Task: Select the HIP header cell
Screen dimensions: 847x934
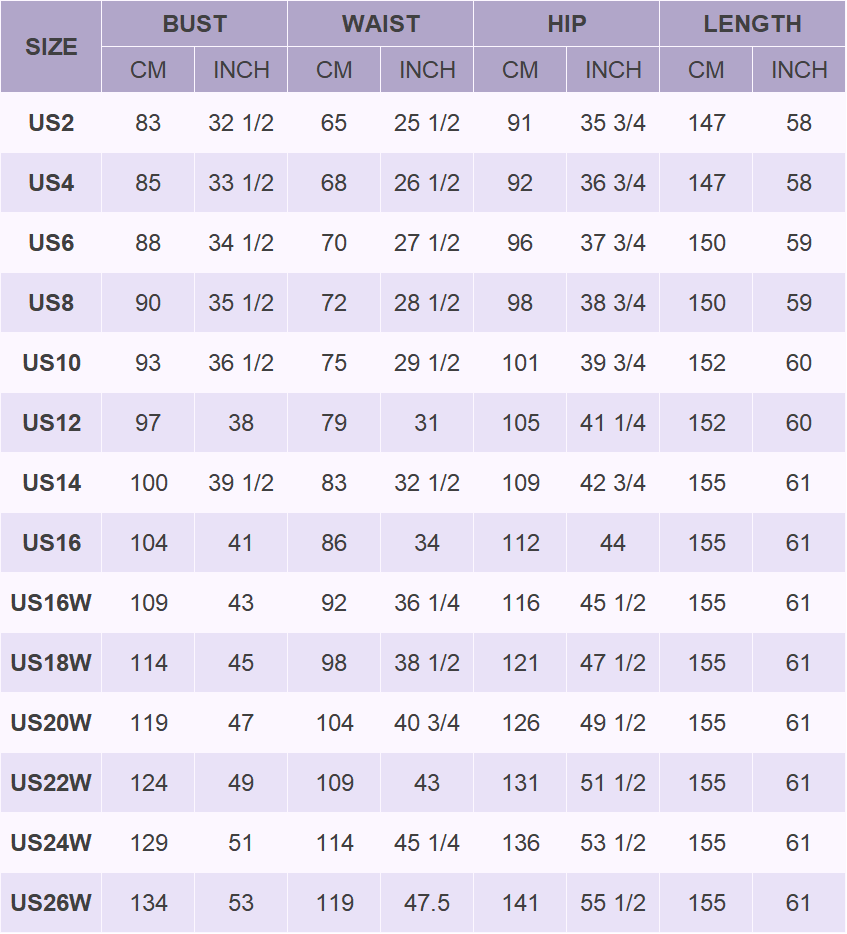Action: pos(566,24)
